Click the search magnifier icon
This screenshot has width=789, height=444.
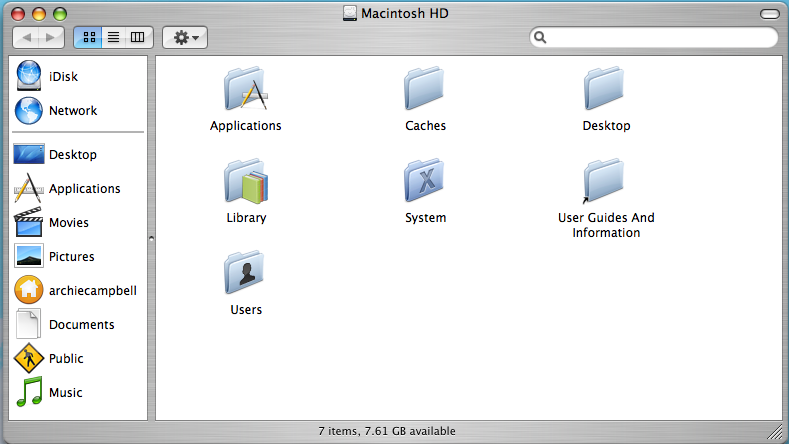[x=540, y=37]
